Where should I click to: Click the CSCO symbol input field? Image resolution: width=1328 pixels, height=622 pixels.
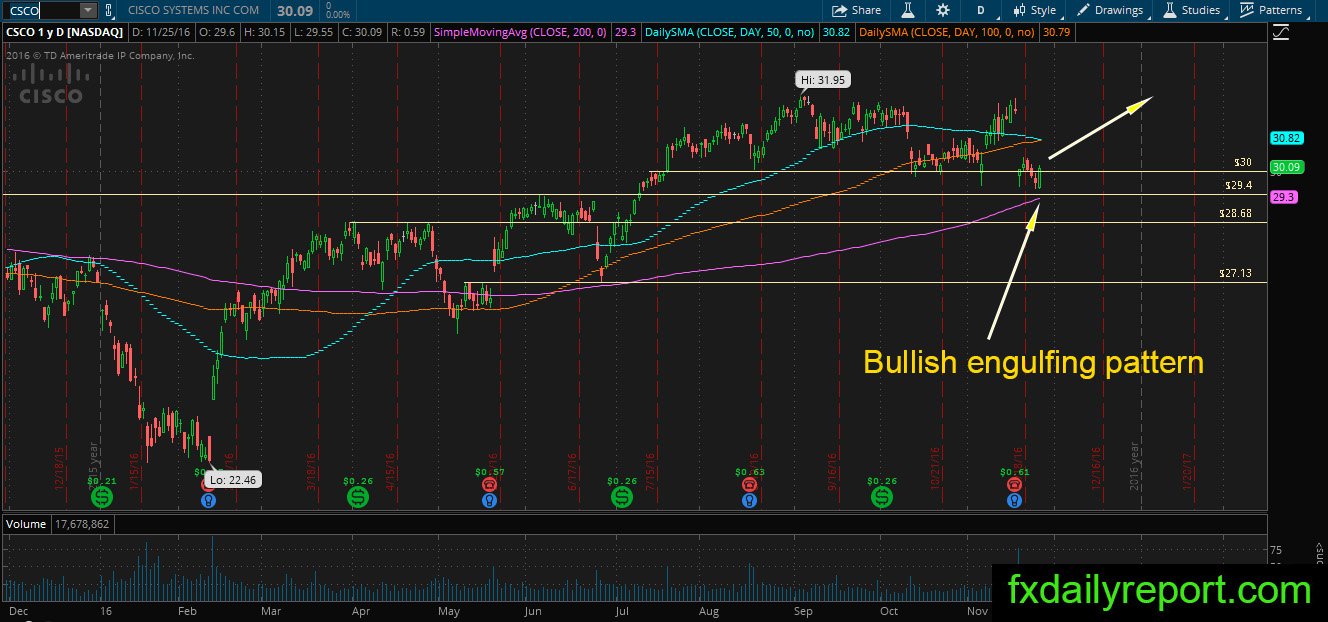(x=40, y=10)
